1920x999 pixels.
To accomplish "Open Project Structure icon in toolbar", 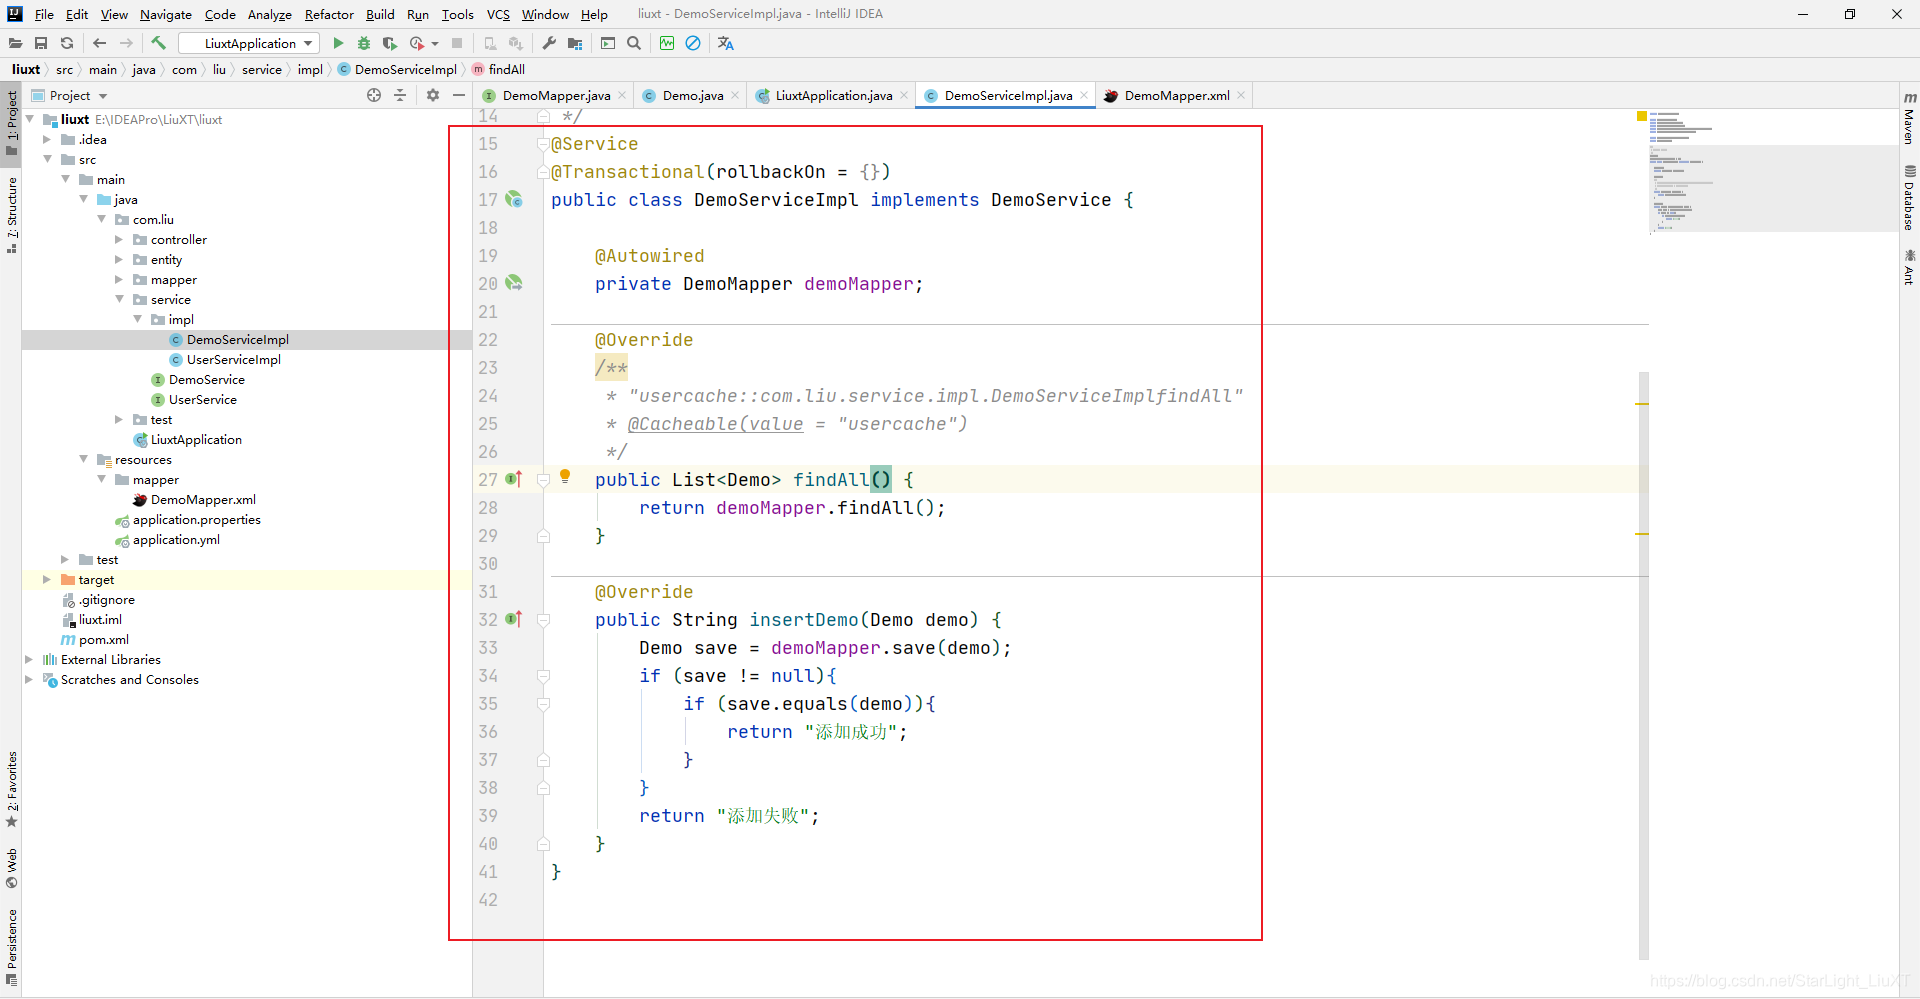I will point(575,43).
